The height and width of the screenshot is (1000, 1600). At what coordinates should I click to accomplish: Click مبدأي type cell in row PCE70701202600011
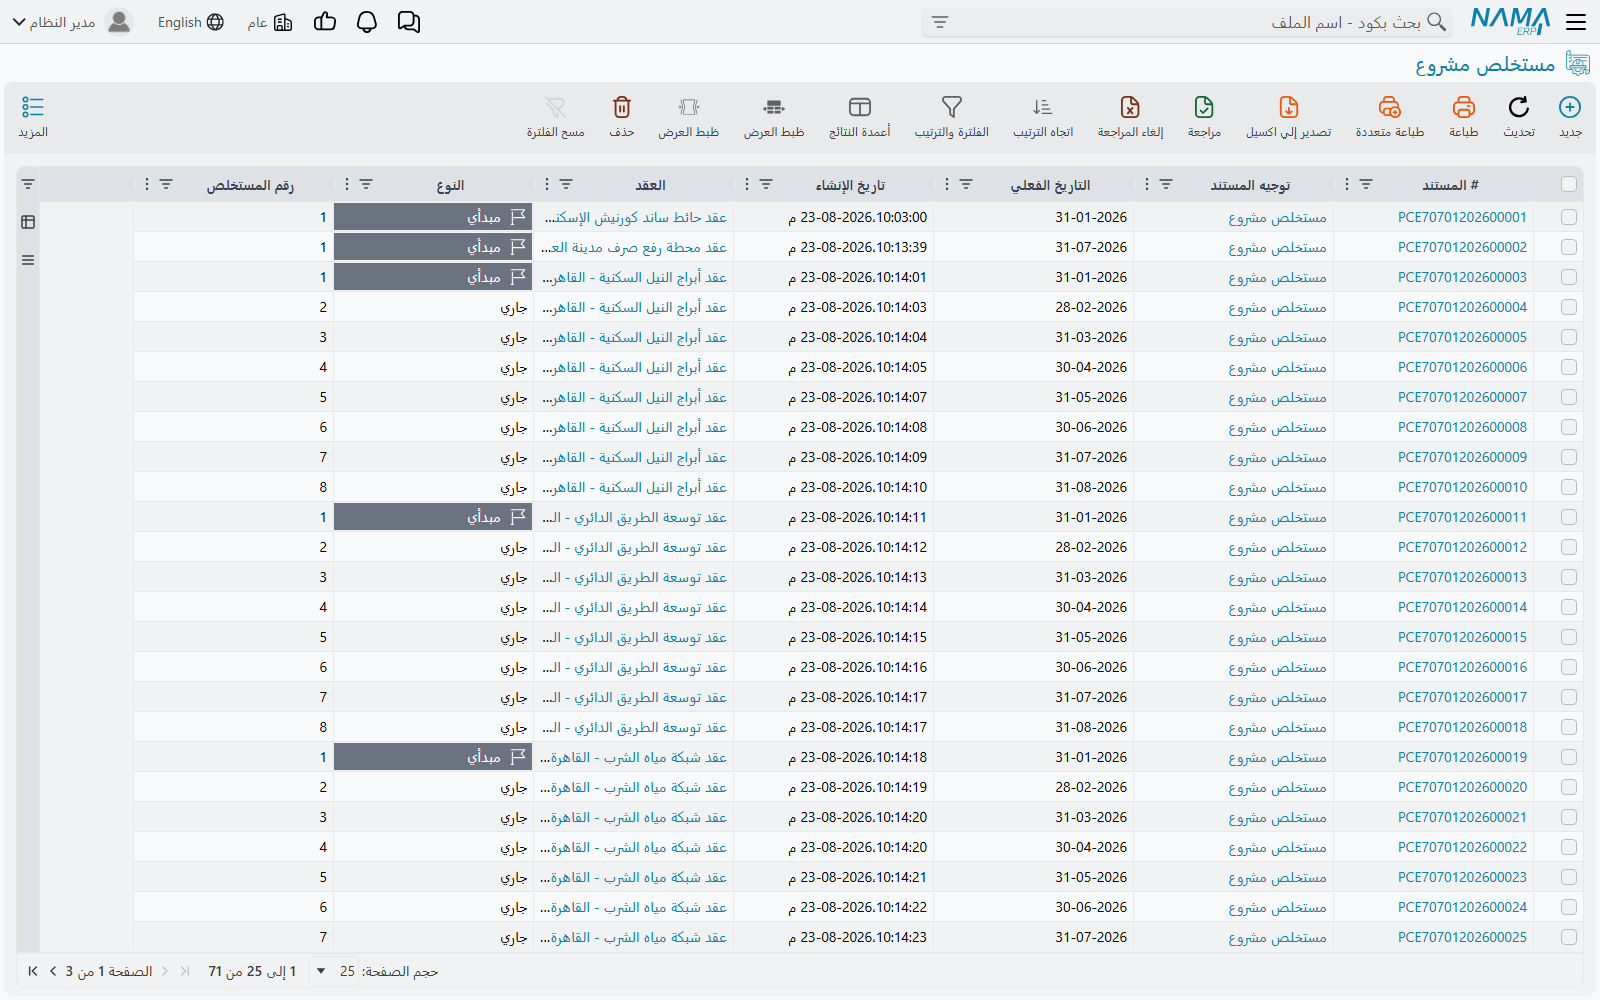tap(432, 517)
